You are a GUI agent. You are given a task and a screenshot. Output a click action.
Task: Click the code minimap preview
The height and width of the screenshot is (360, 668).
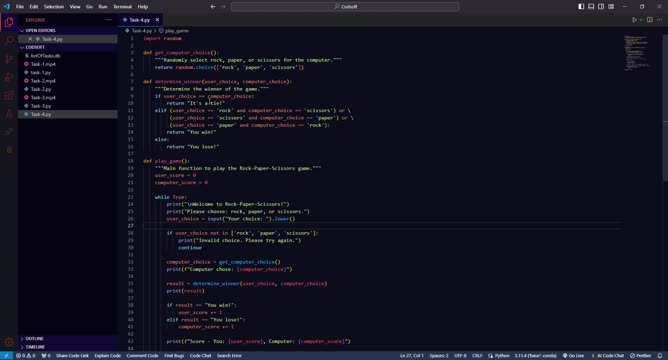pos(638,53)
